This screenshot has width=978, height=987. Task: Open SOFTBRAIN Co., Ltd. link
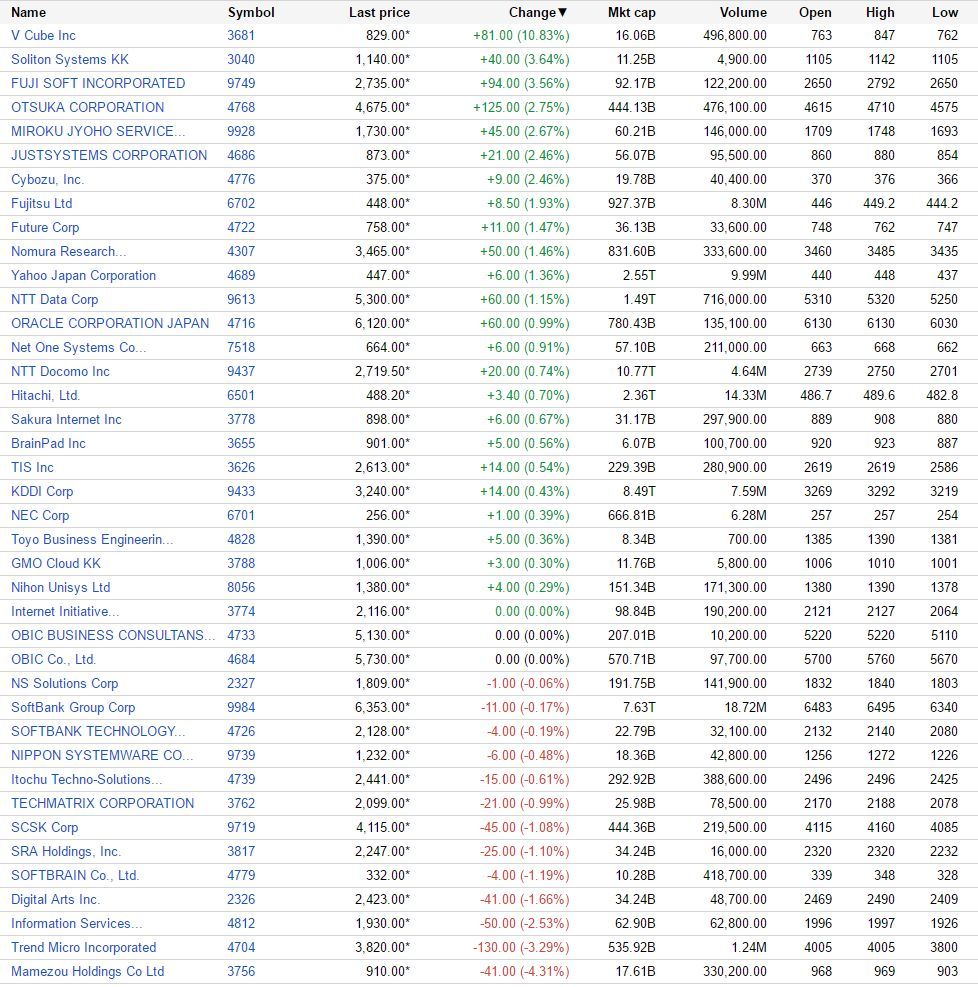click(75, 876)
